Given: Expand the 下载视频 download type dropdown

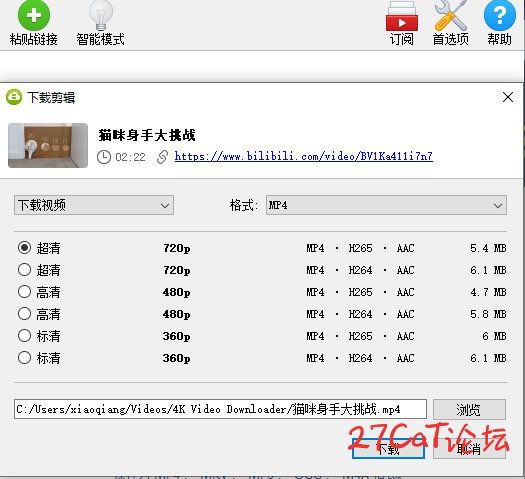Looking at the screenshot, I should (94, 205).
